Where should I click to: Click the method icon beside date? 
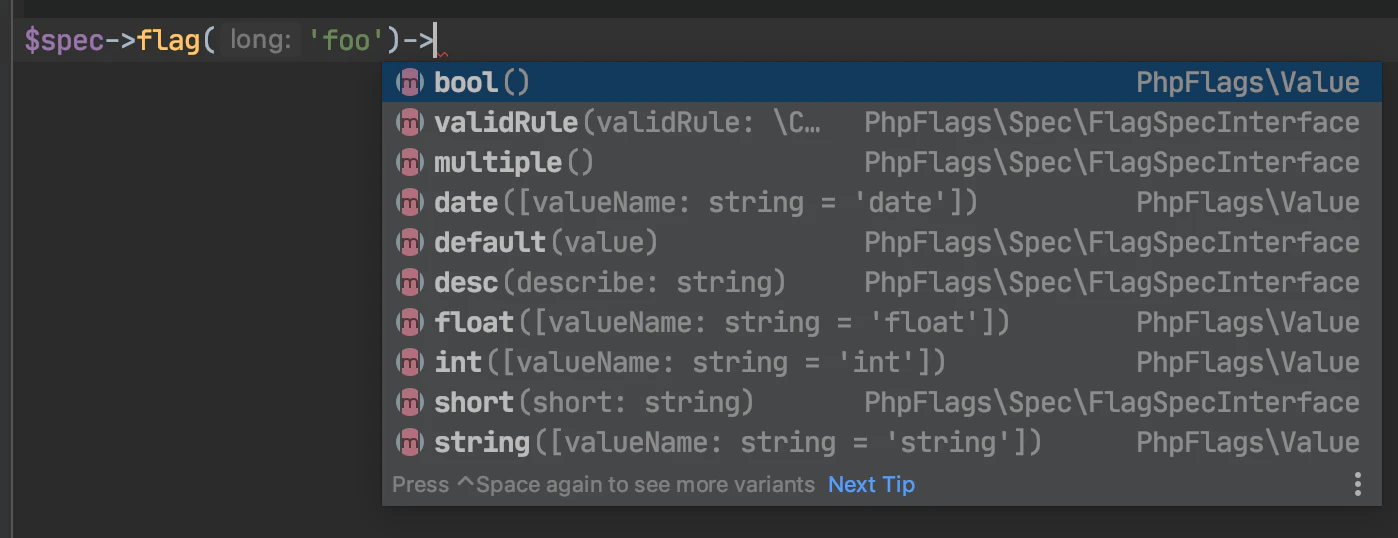coord(410,202)
